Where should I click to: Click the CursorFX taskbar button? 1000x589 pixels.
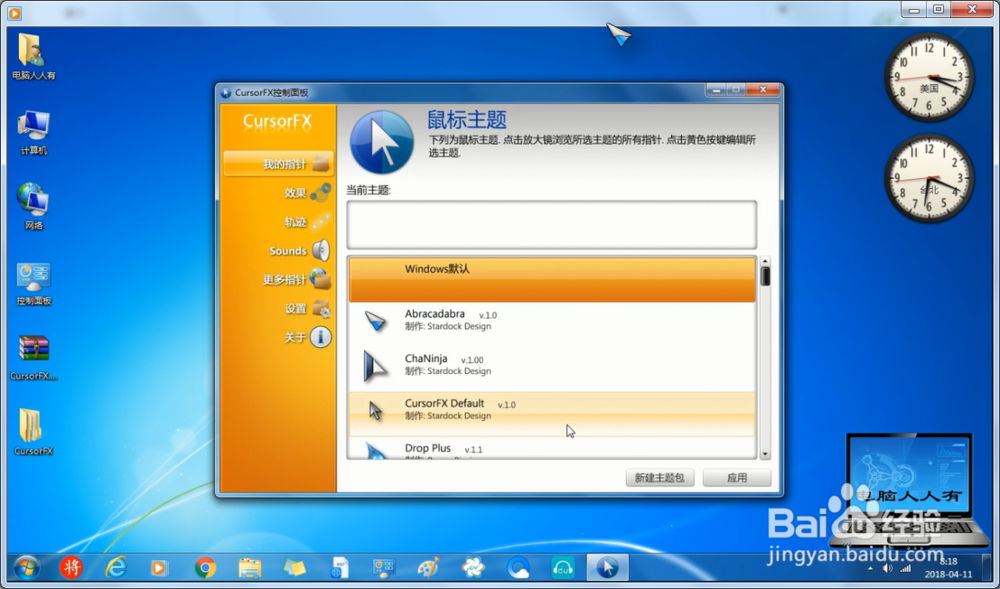click(607, 567)
